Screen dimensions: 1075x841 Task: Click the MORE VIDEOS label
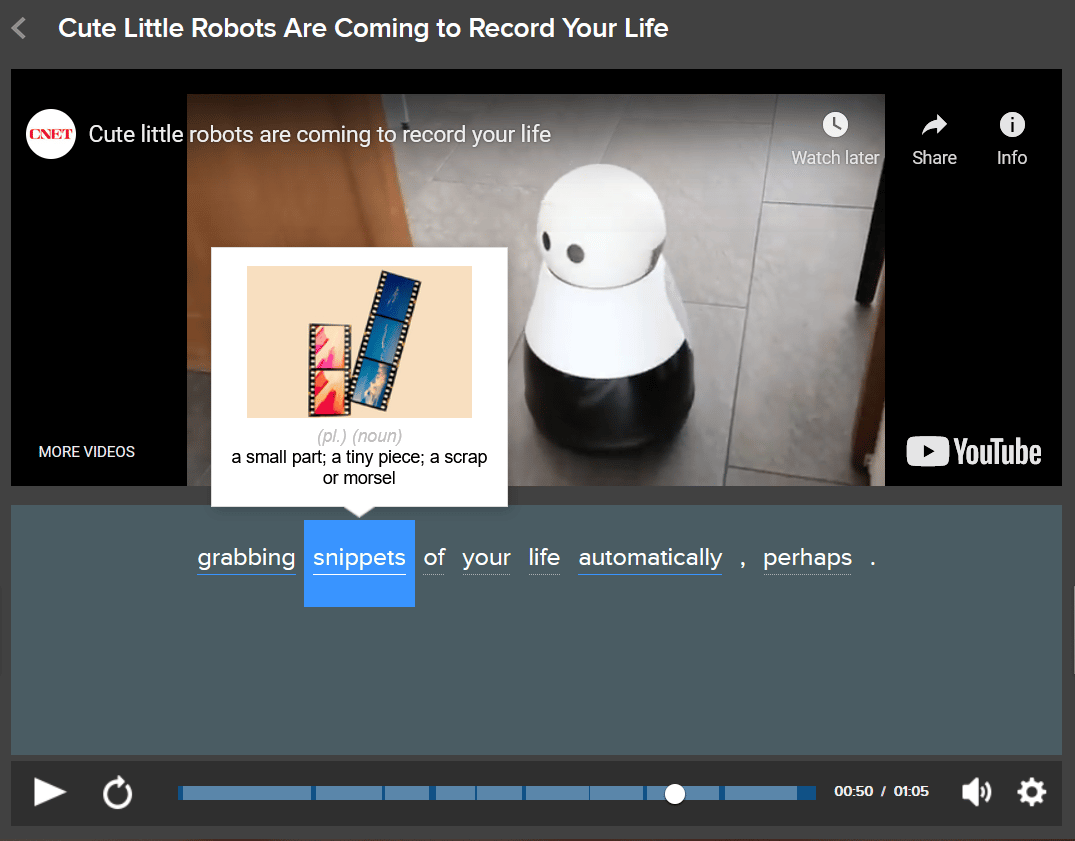(x=87, y=452)
